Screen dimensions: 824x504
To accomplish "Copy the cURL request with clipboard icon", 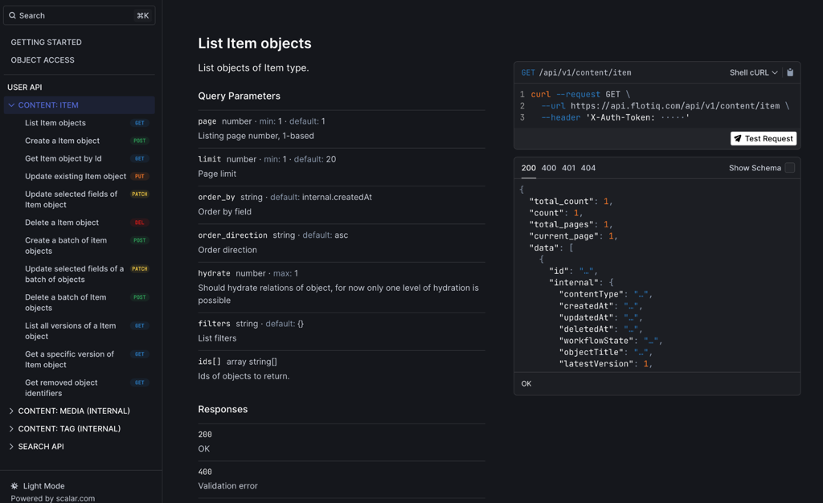I will coord(790,73).
